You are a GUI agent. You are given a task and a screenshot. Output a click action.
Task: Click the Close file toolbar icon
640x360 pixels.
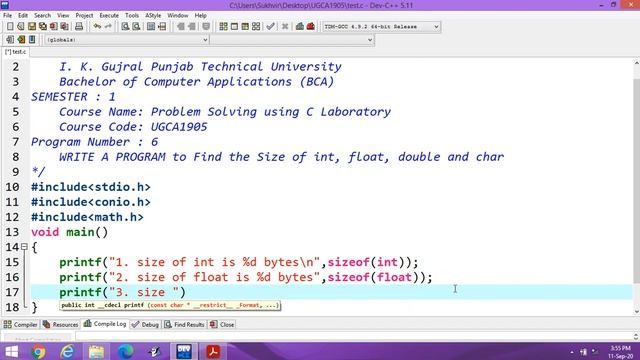click(53, 27)
